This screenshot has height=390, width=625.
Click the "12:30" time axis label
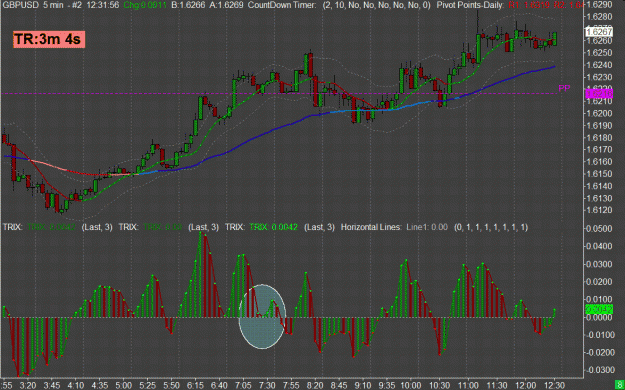(x=555, y=385)
